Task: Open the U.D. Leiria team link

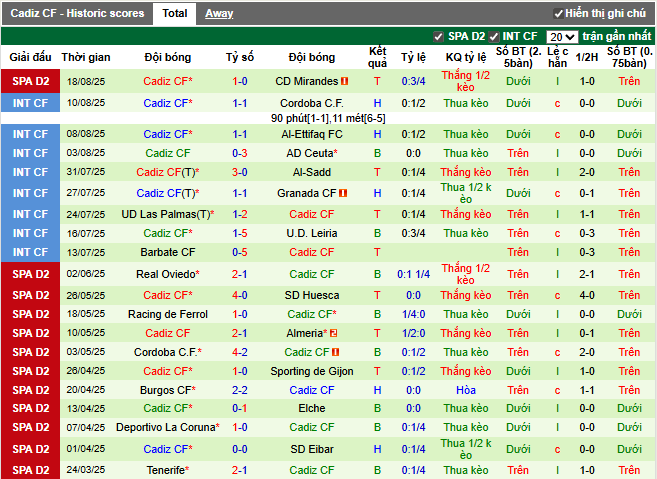Action: point(312,233)
